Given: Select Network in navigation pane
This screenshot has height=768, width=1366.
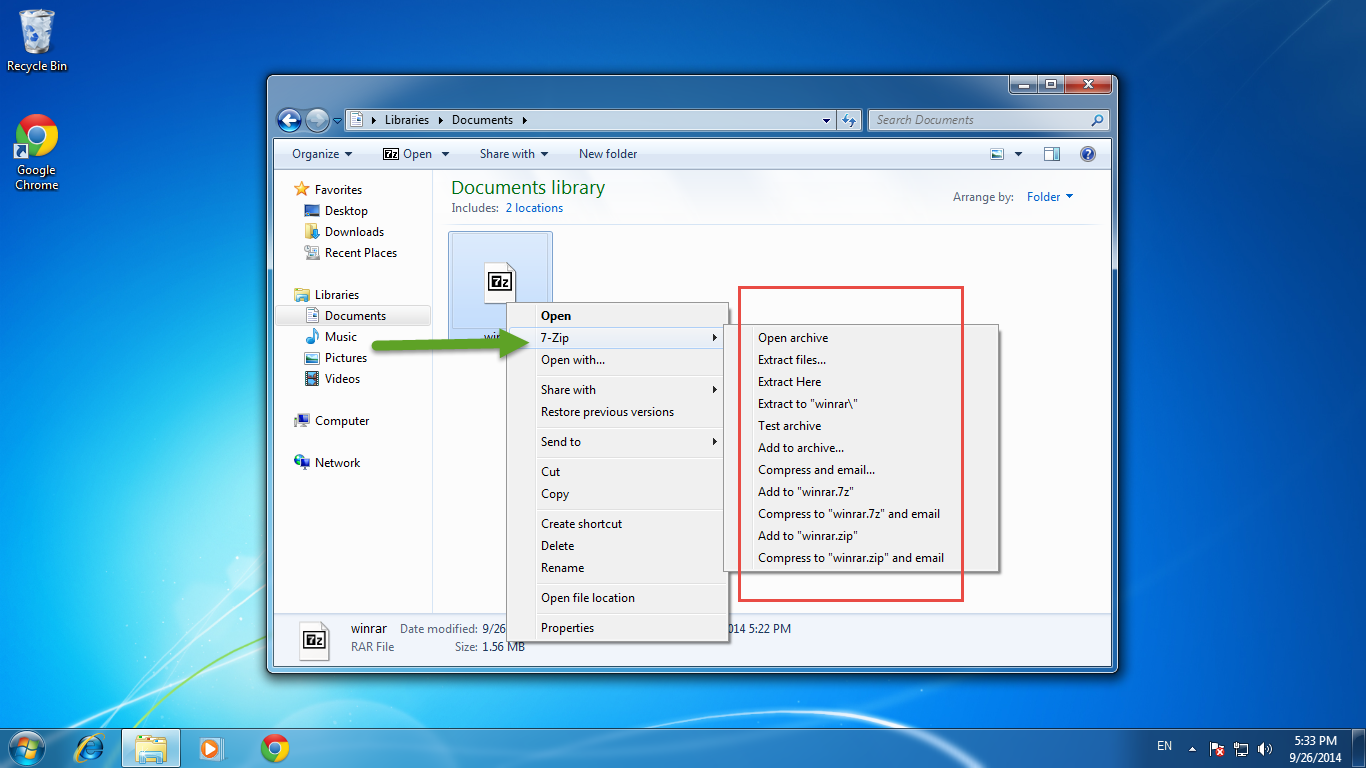Looking at the screenshot, I should tap(337, 463).
